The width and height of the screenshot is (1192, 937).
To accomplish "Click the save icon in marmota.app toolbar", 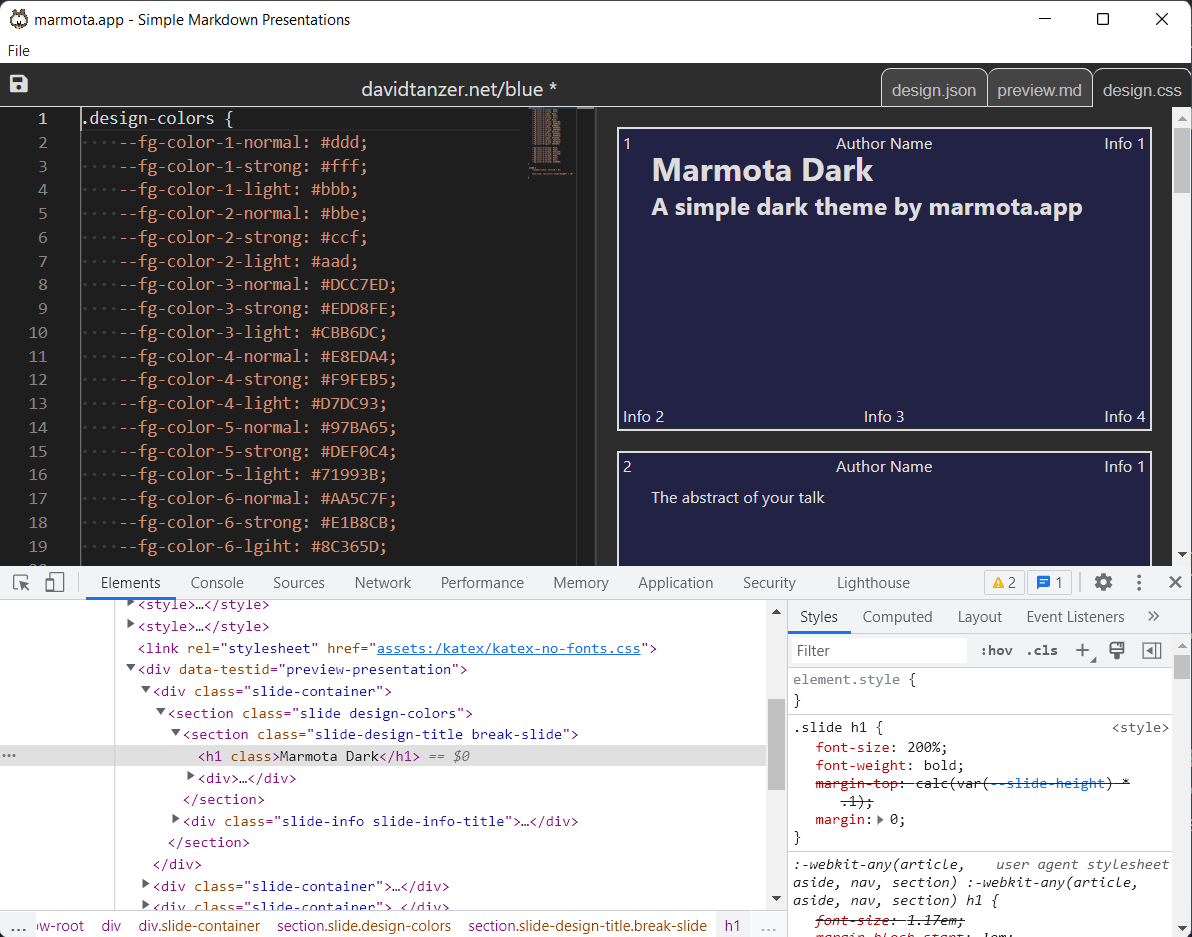I will pos(18,83).
